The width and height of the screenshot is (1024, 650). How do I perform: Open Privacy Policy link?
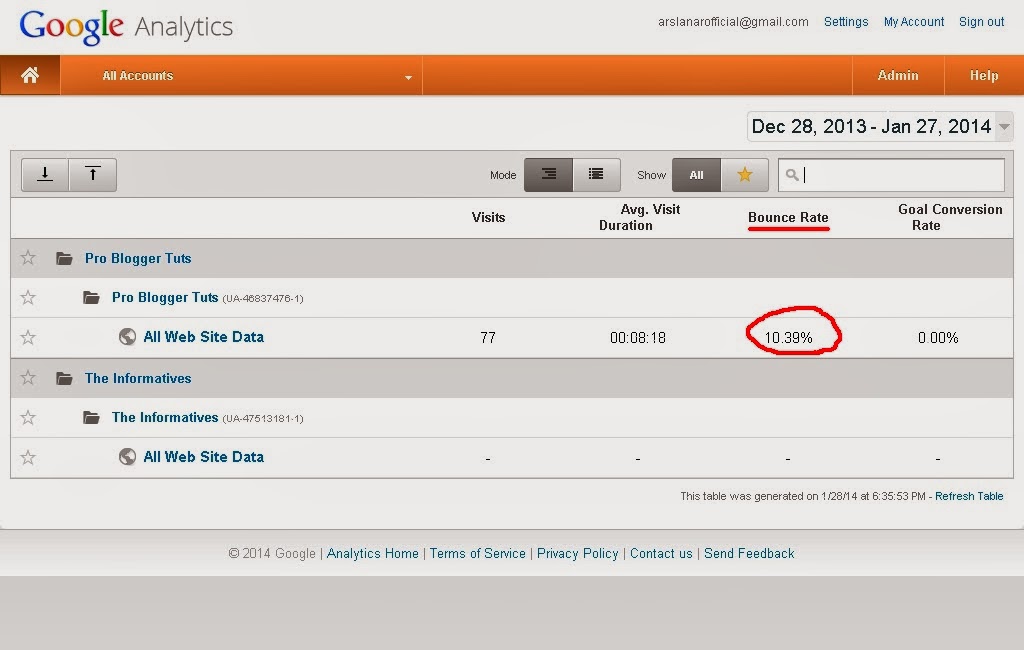pos(577,553)
